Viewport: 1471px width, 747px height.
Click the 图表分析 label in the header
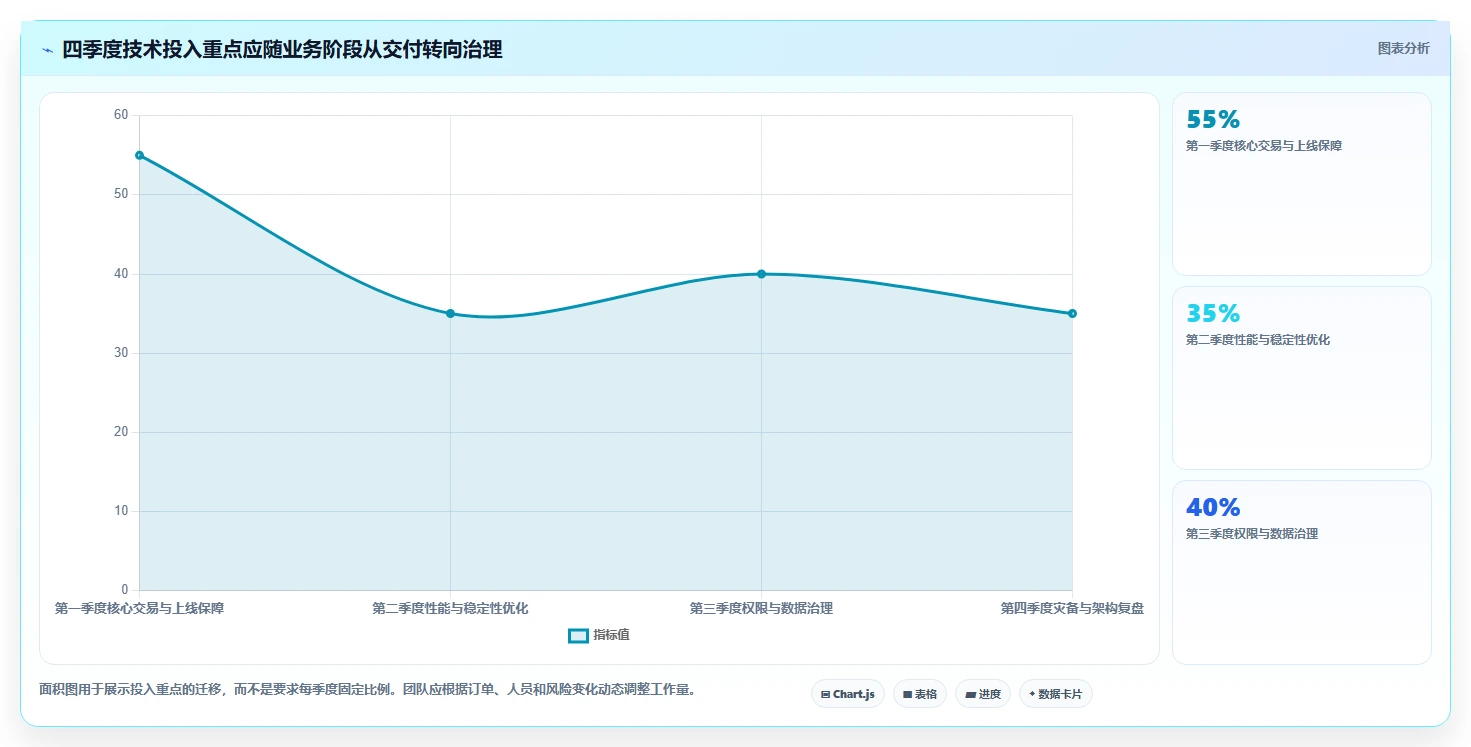pyautogui.click(x=1403, y=48)
